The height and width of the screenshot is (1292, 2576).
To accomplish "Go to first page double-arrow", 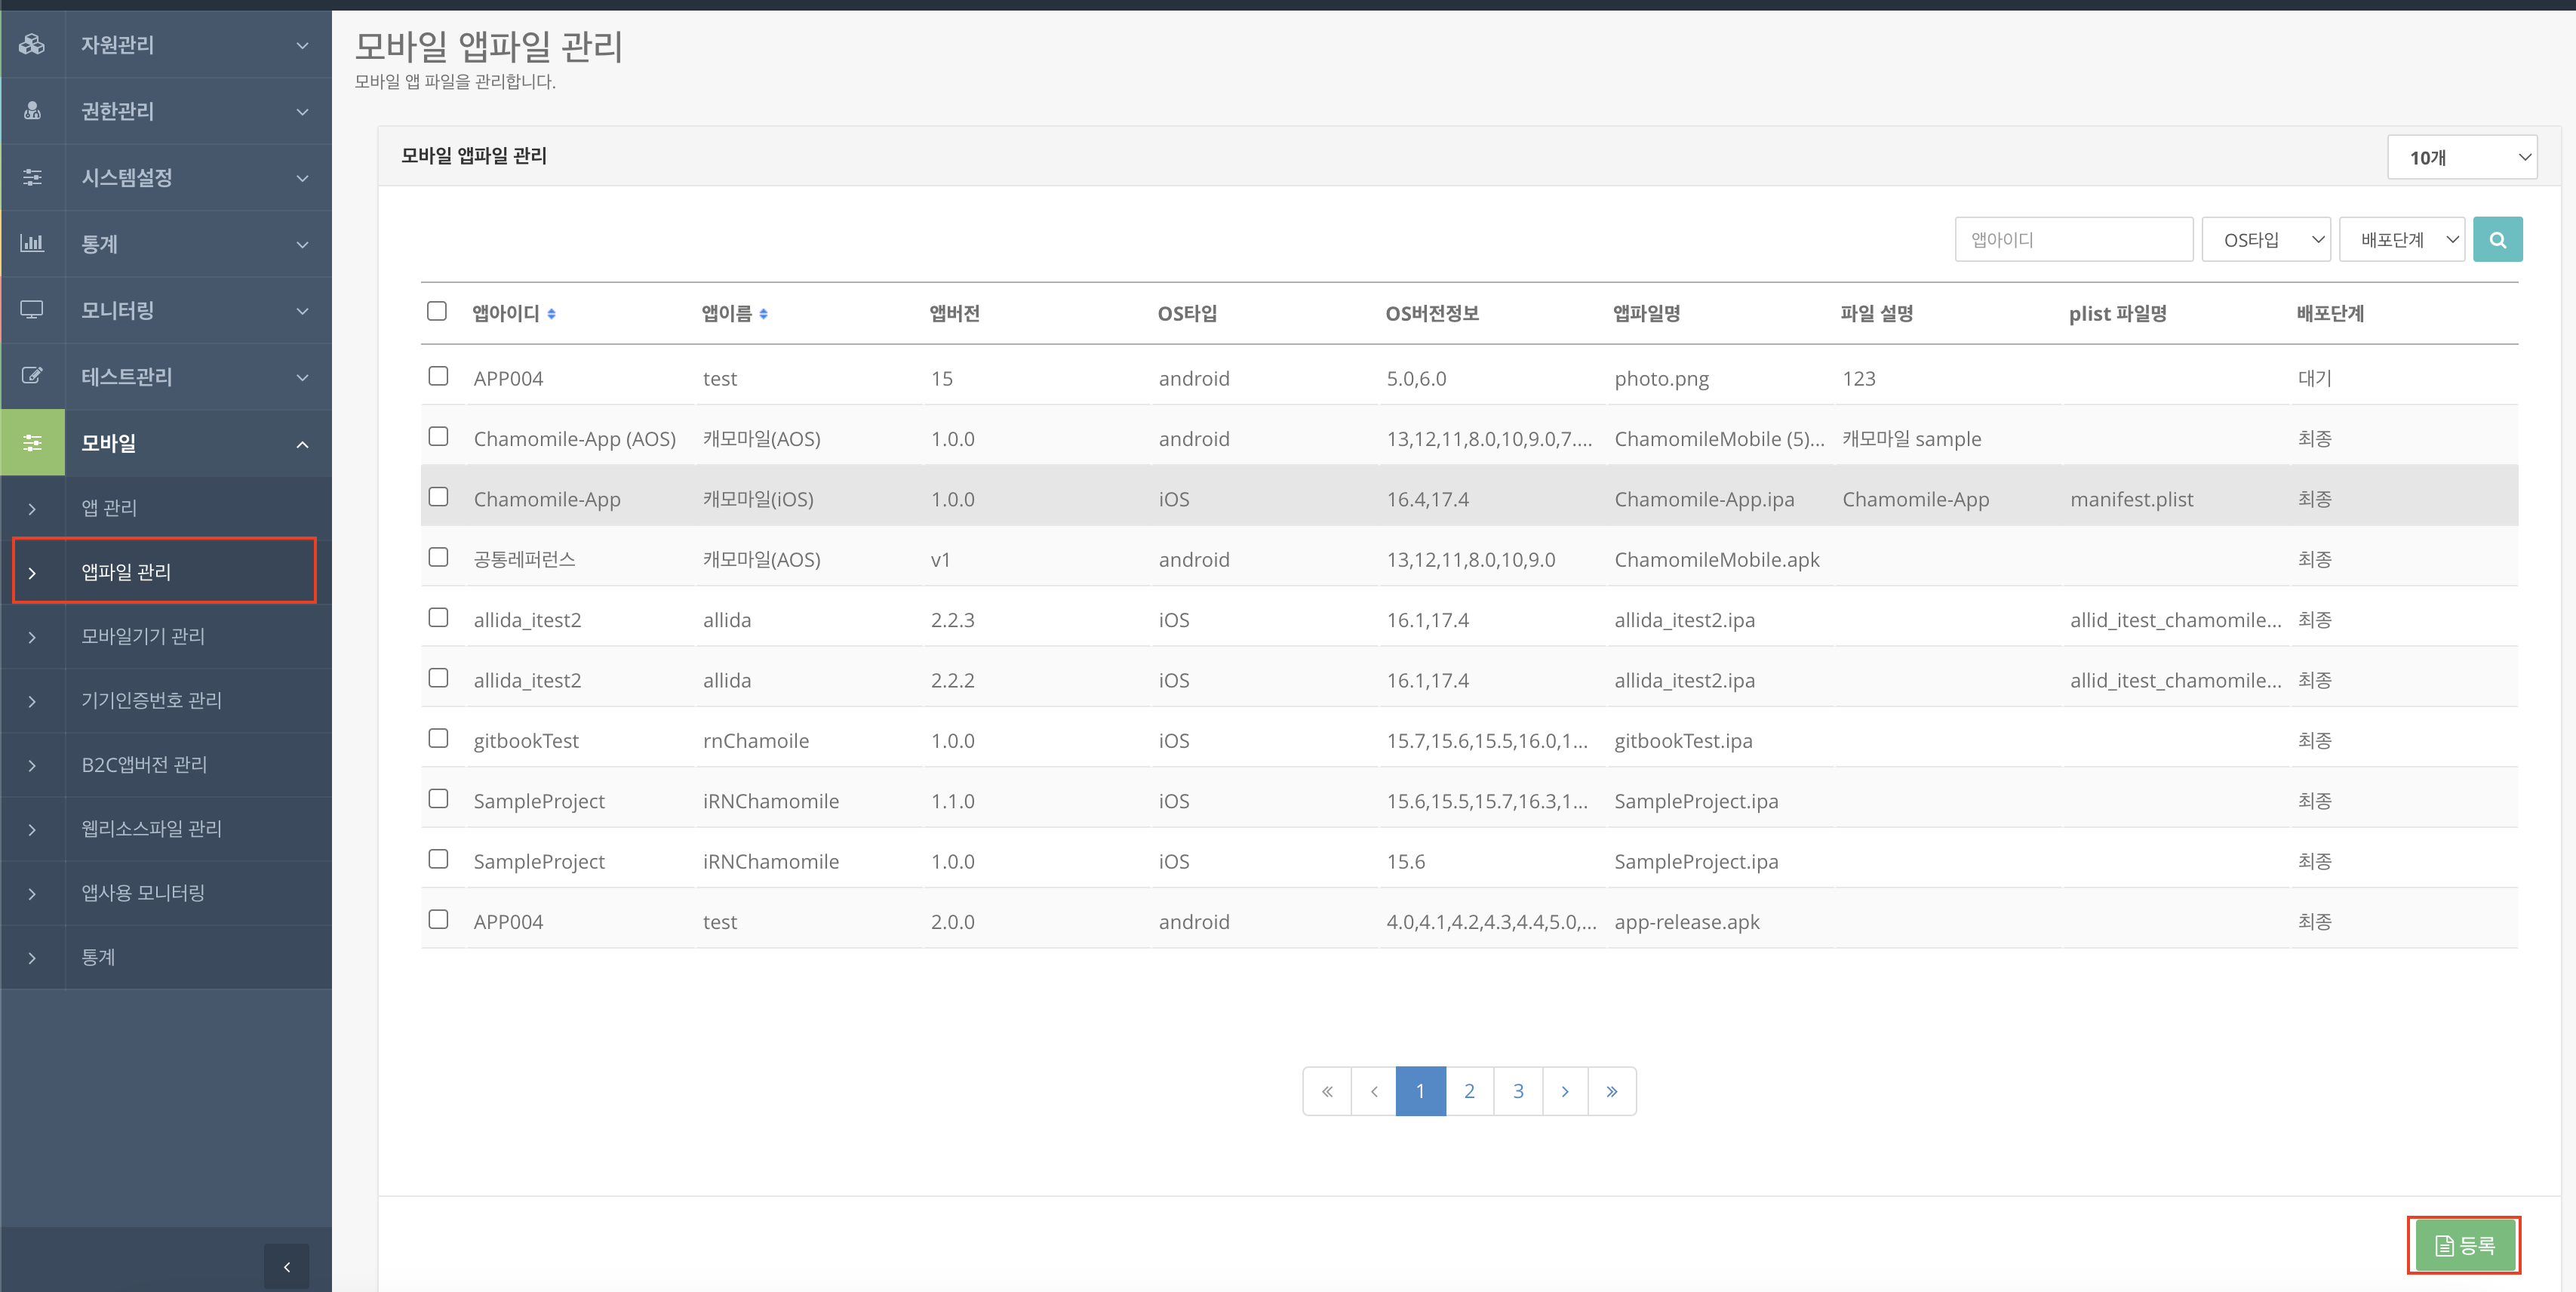I will [x=1327, y=1091].
